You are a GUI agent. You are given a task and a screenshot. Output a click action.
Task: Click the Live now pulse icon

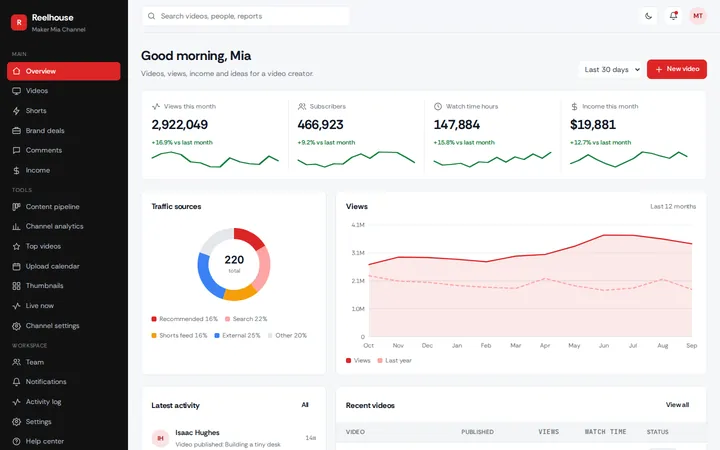point(17,306)
